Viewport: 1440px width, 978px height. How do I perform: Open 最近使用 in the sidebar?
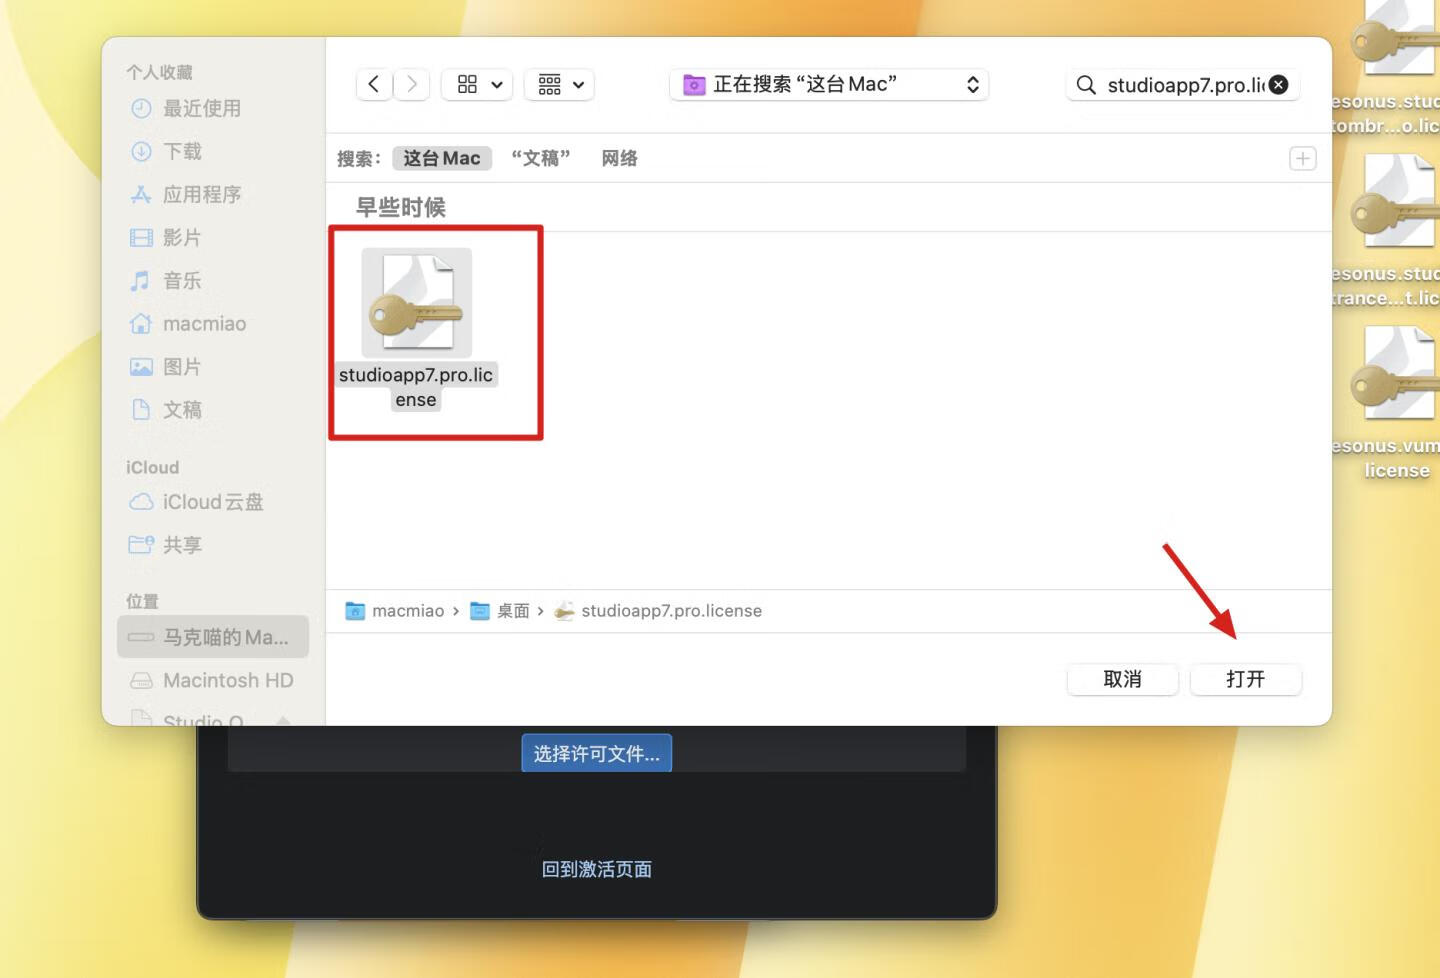(202, 108)
